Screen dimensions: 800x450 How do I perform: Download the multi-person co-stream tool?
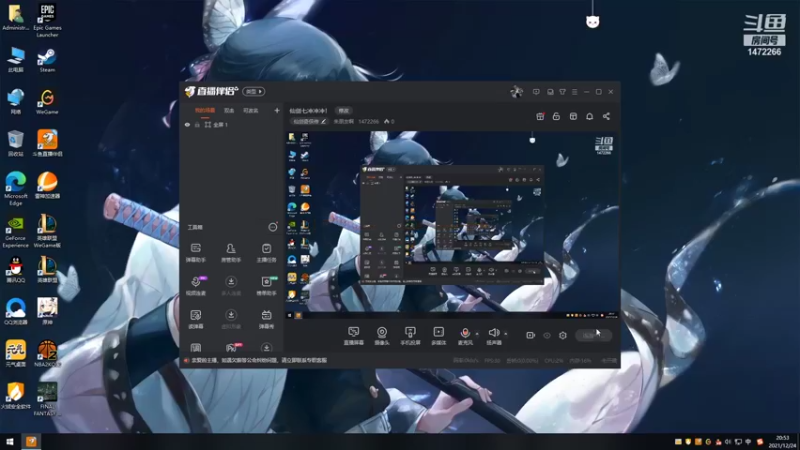[231, 285]
